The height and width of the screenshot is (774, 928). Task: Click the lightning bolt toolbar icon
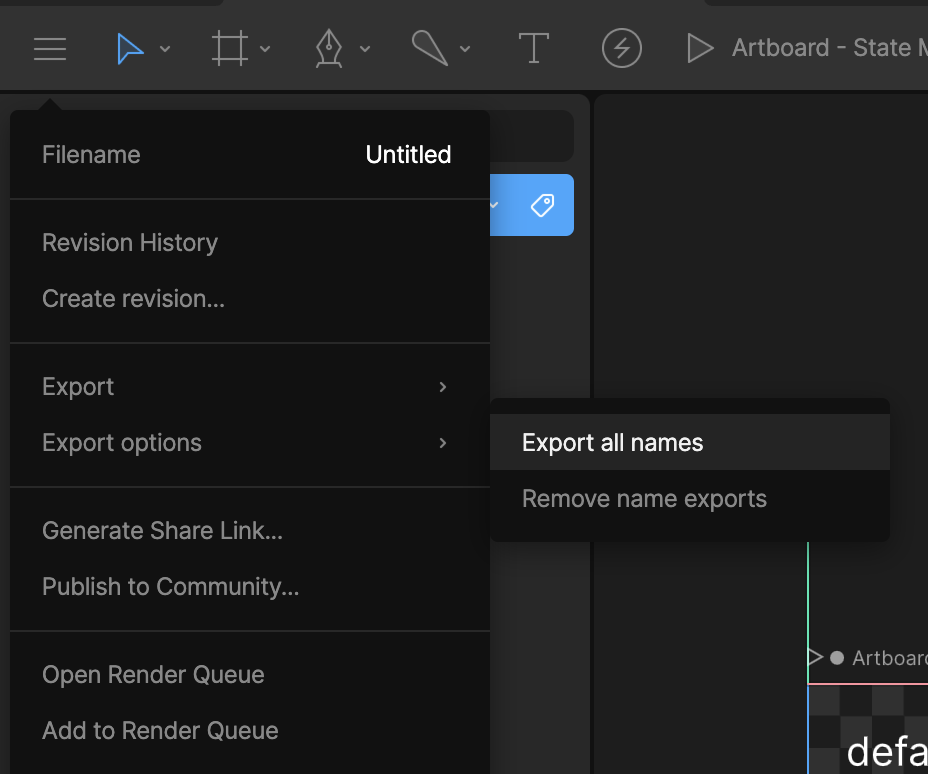tap(621, 47)
